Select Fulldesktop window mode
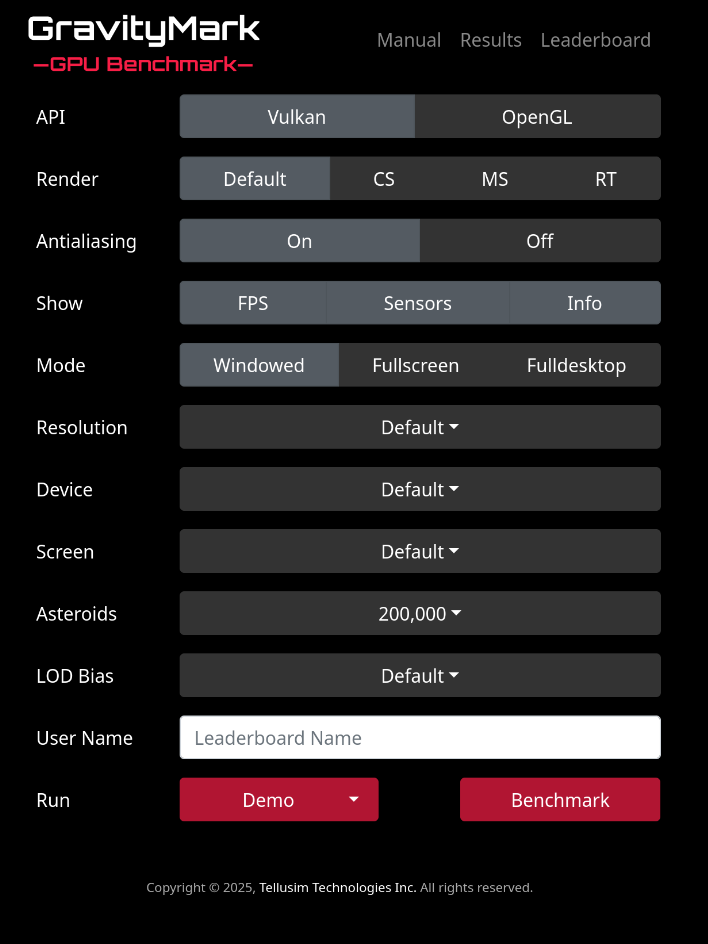 577,364
